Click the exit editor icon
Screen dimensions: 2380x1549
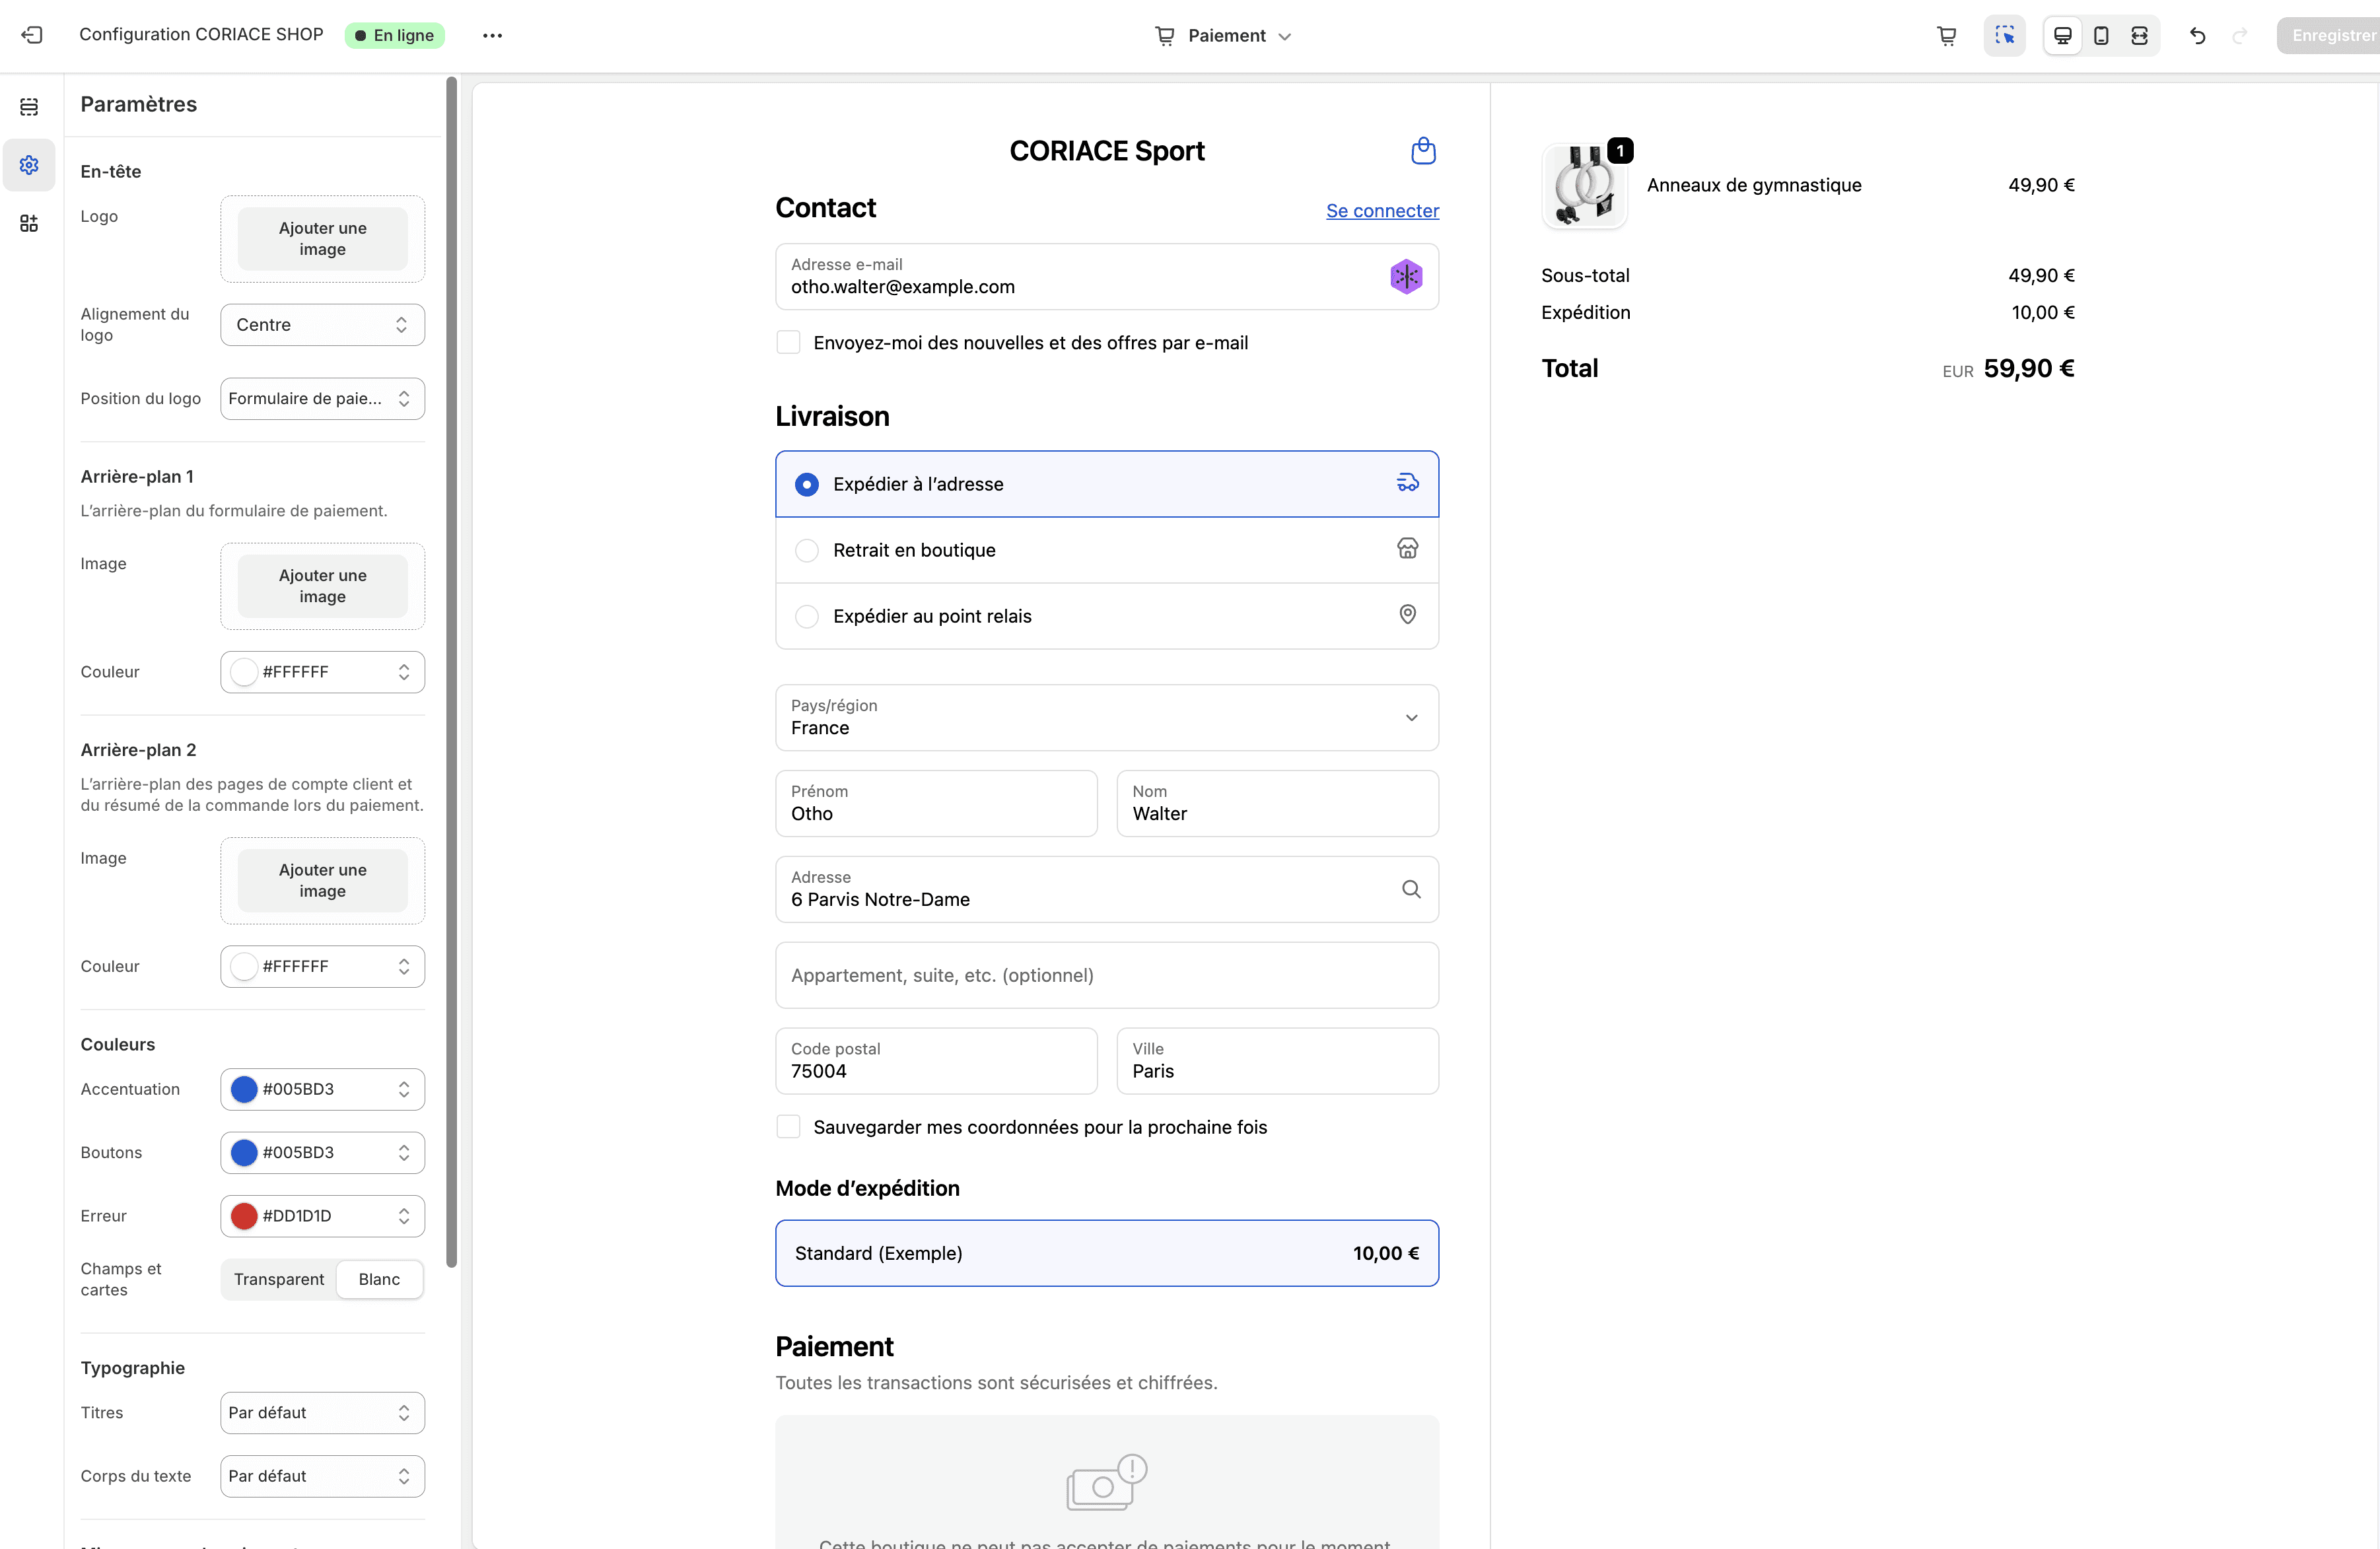tap(32, 35)
